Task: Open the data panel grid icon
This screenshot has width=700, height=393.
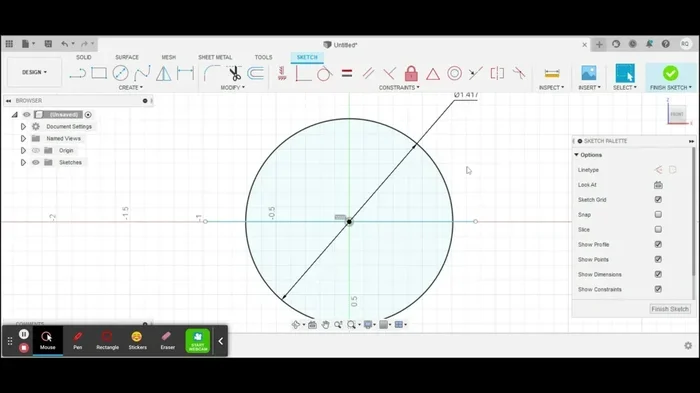Action: pos(9,44)
